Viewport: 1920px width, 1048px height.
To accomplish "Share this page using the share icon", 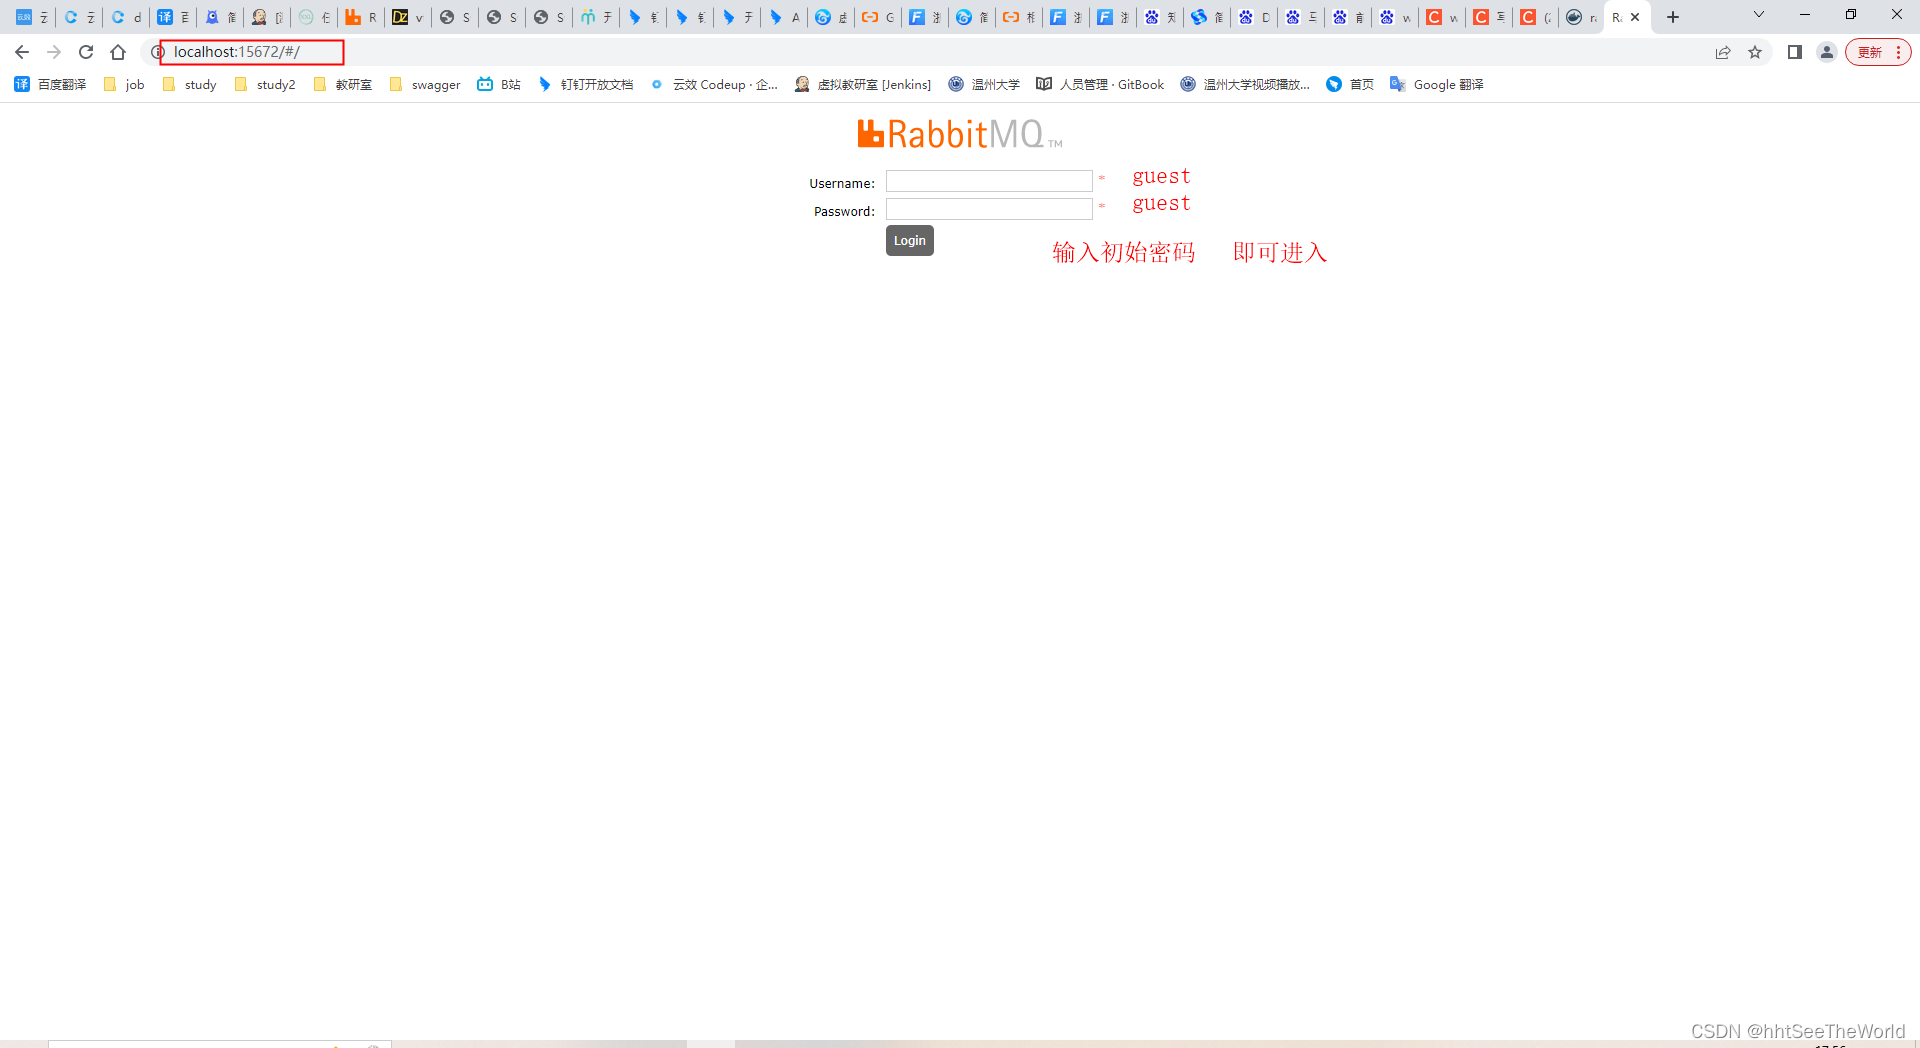I will (x=1723, y=52).
